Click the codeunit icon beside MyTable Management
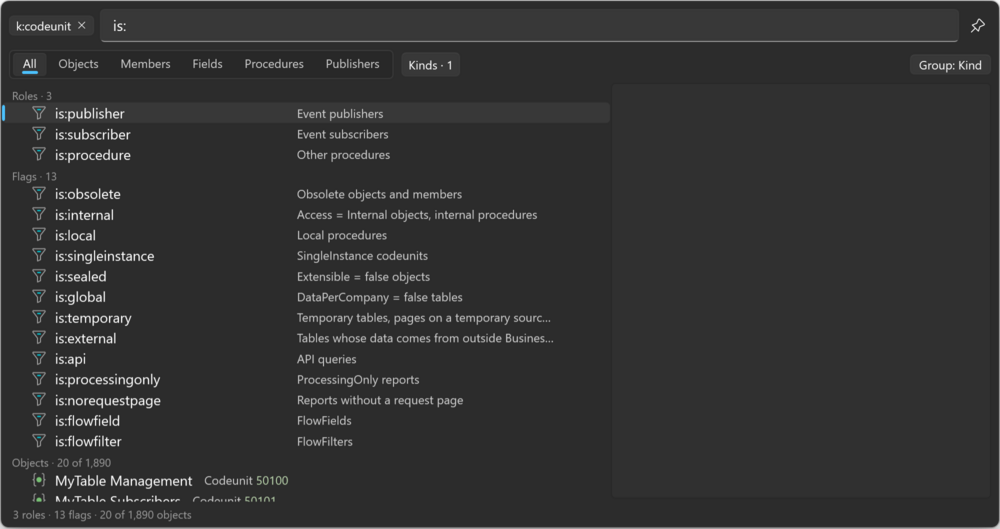 [39, 480]
